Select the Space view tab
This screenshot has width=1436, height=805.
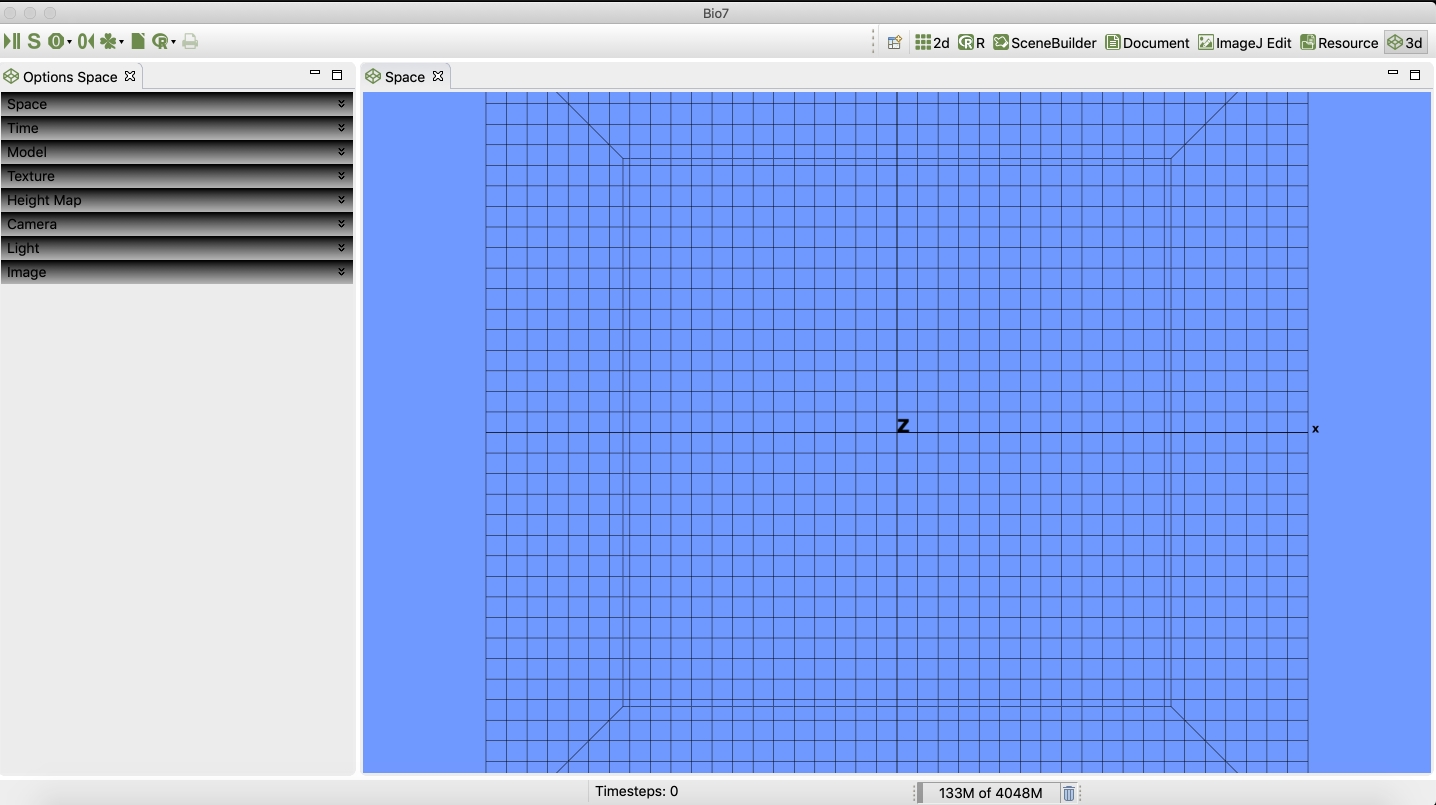coord(404,77)
